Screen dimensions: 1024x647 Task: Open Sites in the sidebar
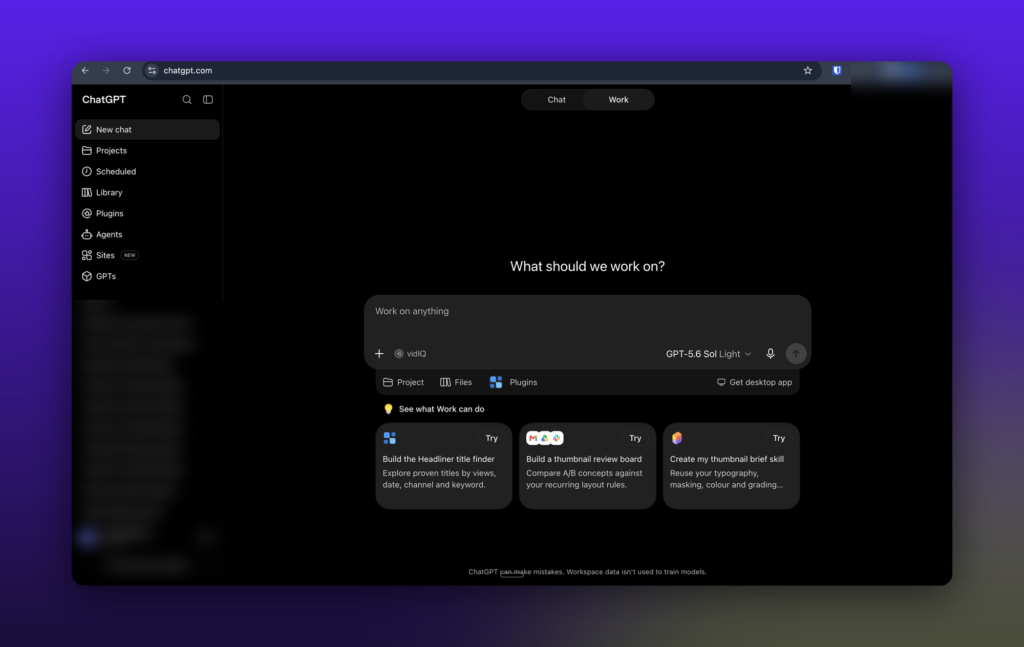[x=148, y=255]
